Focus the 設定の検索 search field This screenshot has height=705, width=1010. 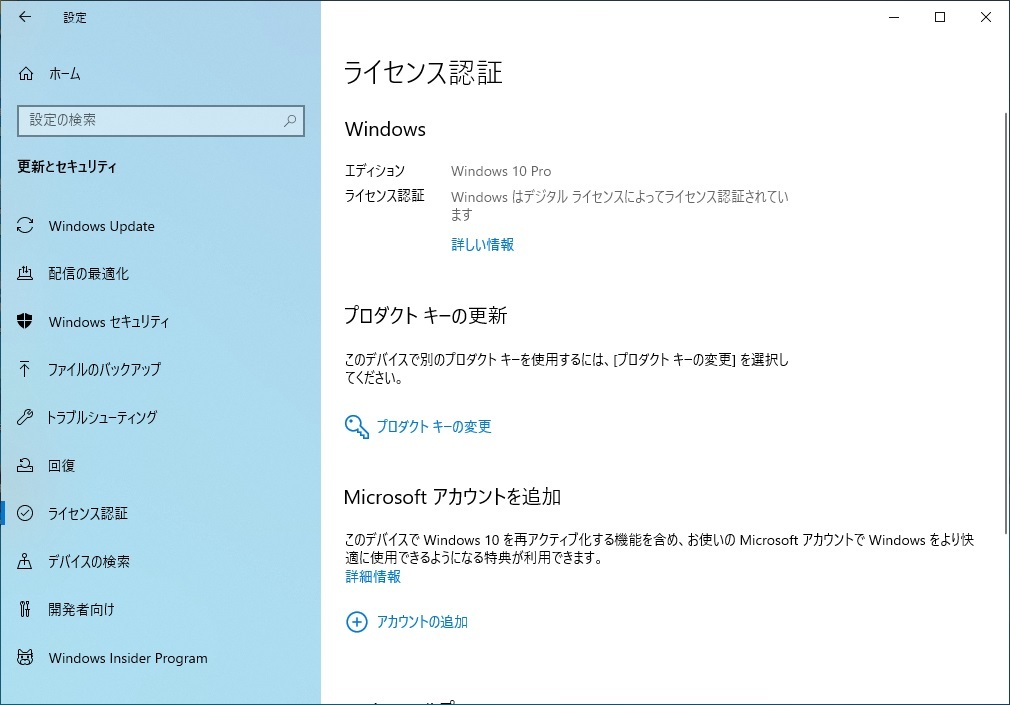161,121
